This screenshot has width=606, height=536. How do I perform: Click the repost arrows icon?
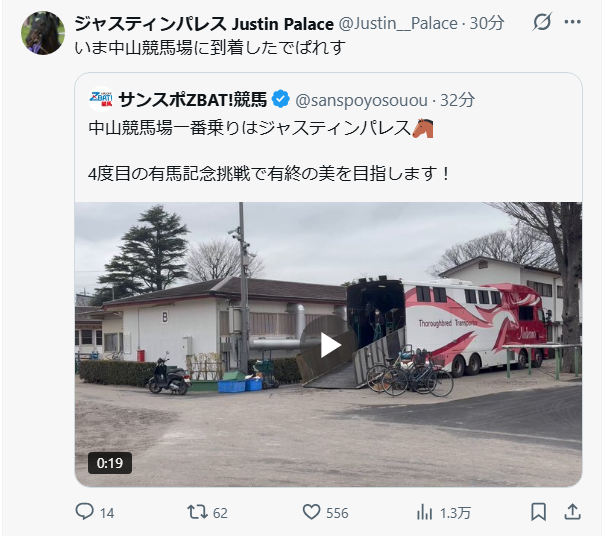(197, 512)
